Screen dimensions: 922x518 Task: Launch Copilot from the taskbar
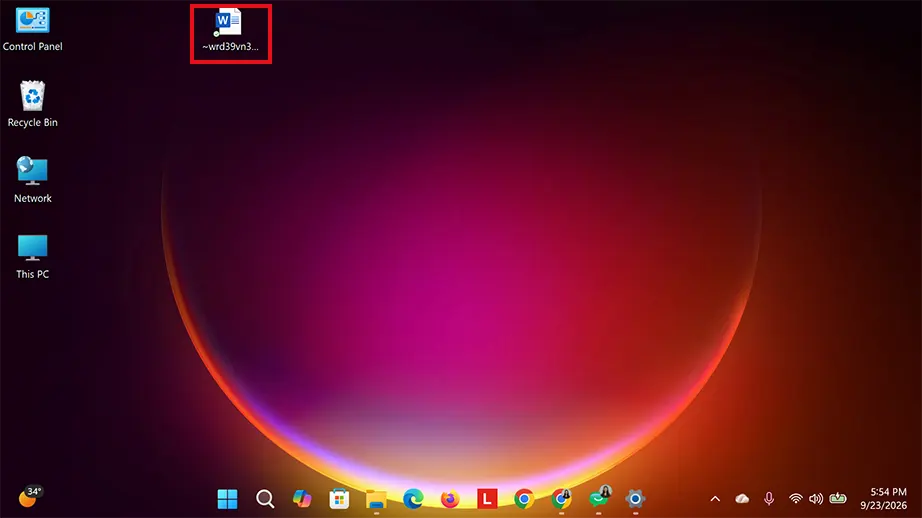[302, 499]
